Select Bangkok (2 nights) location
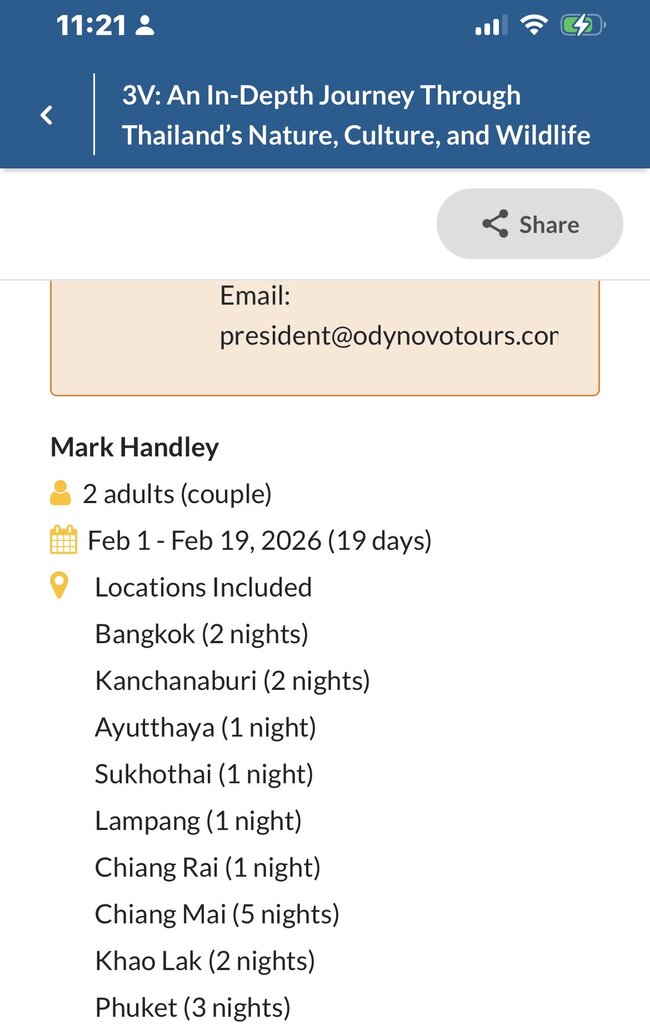 pos(201,634)
